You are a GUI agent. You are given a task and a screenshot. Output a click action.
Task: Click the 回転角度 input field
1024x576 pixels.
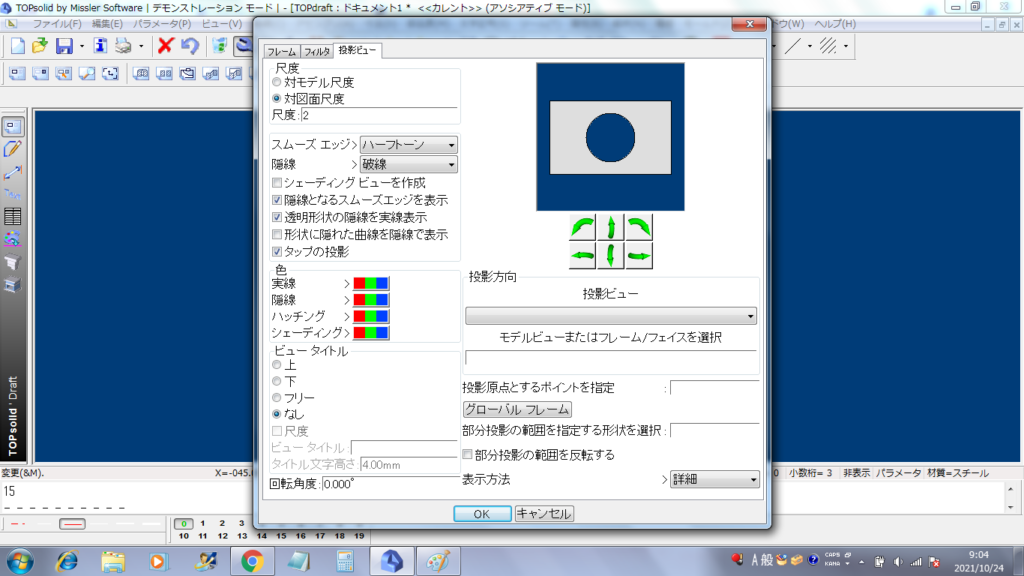tap(390, 484)
